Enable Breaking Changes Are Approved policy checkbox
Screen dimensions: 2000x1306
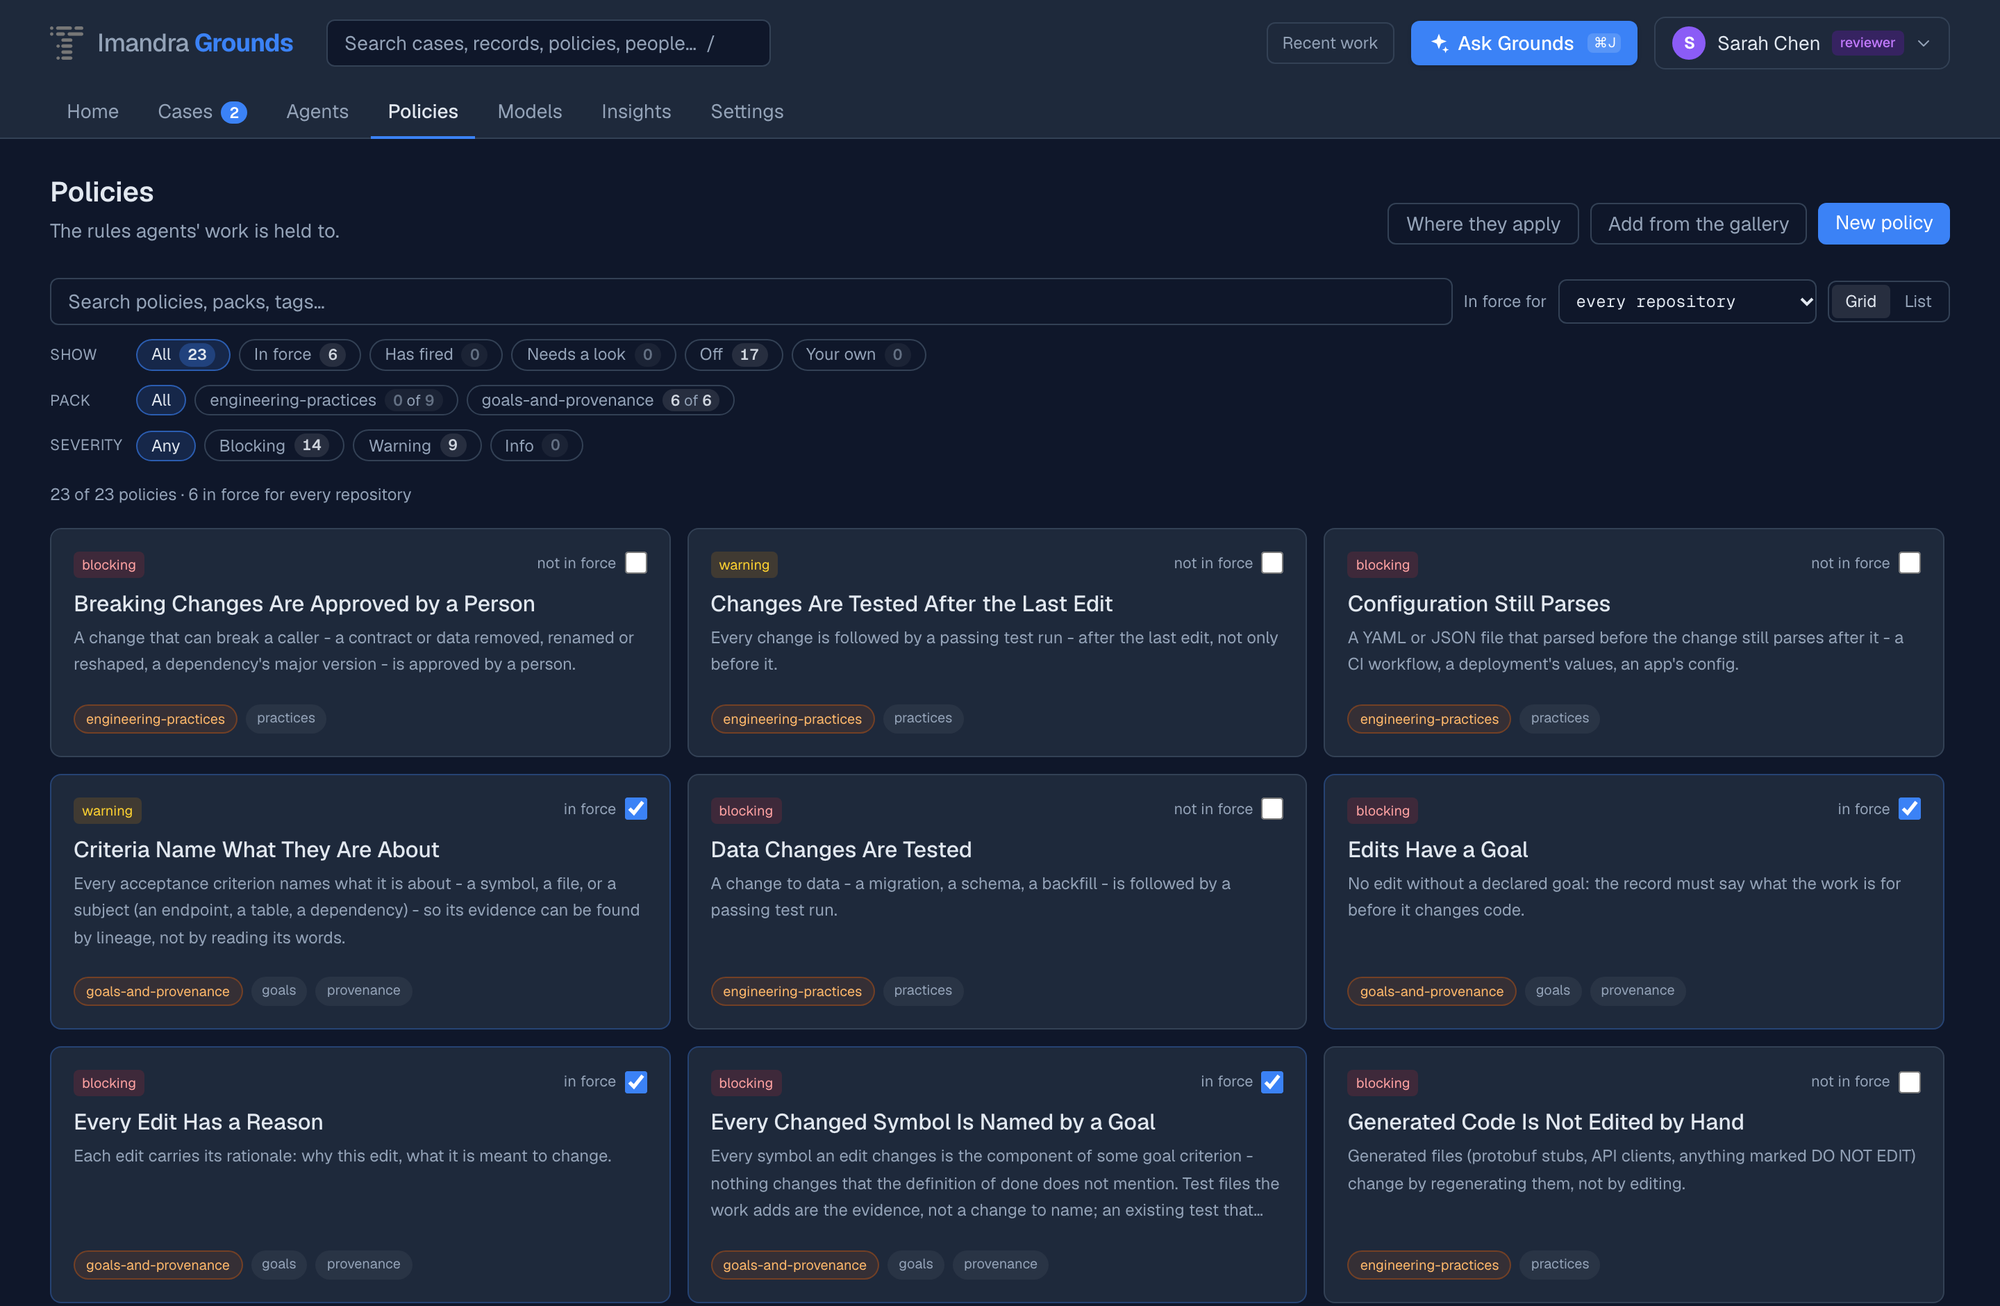click(x=636, y=563)
